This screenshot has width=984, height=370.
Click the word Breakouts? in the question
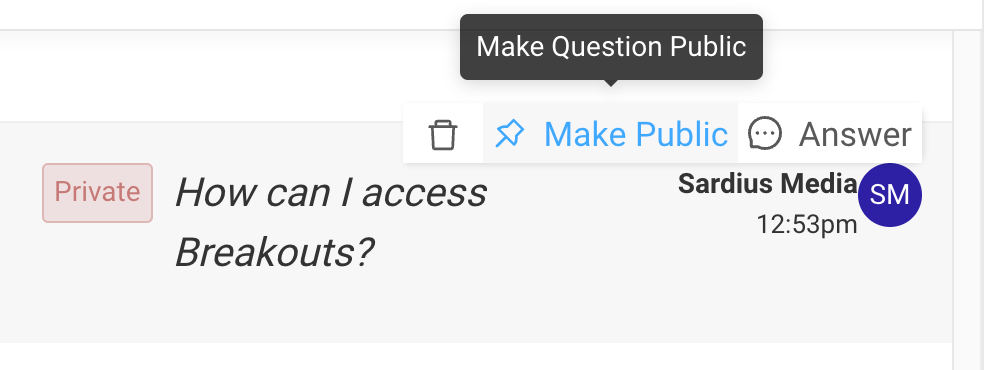(274, 253)
